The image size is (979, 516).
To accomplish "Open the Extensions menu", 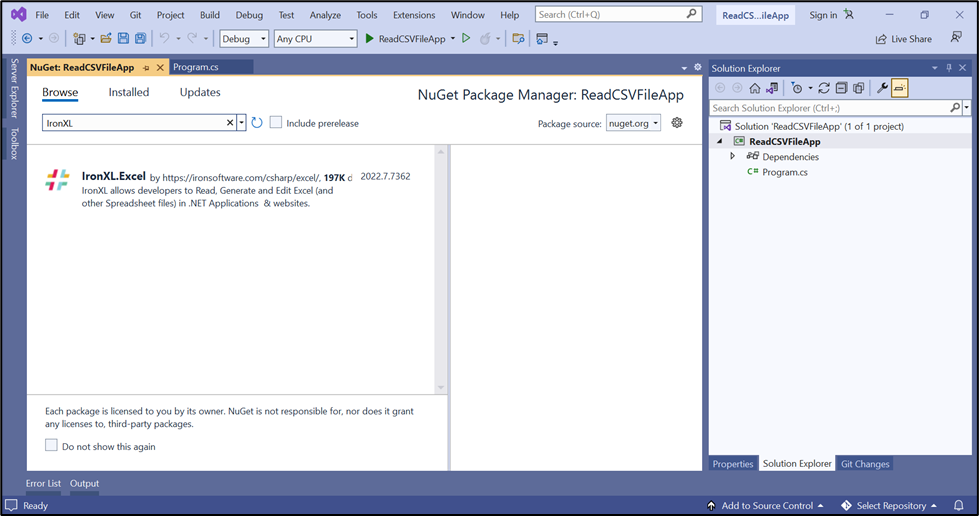I will (x=414, y=14).
